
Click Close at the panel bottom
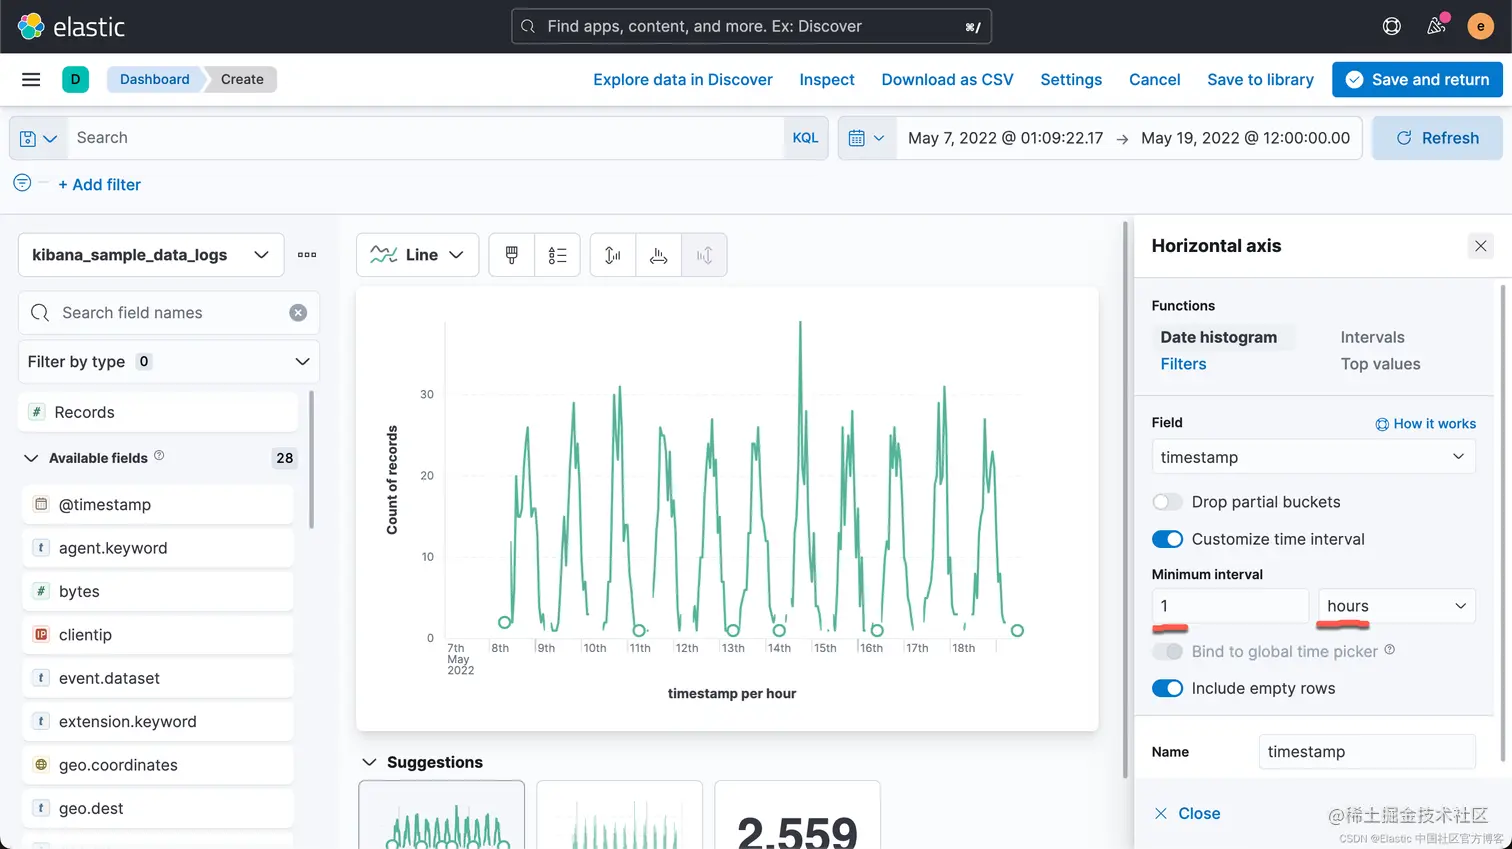pyautogui.click(x=1187, y=813)
